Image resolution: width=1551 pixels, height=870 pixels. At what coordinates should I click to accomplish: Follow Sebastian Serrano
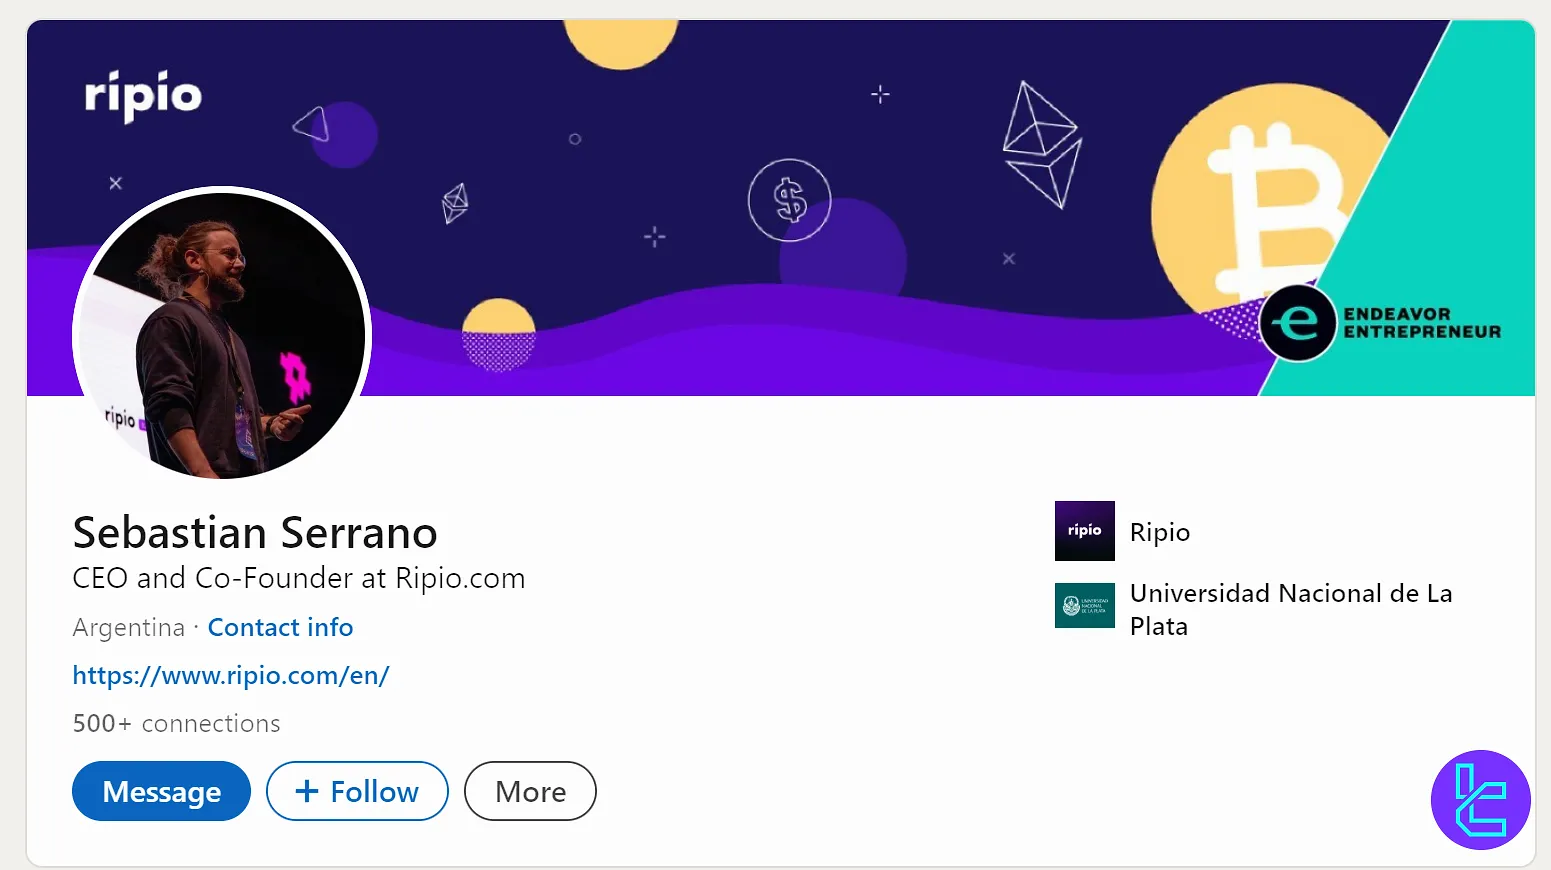pos(357,791)
